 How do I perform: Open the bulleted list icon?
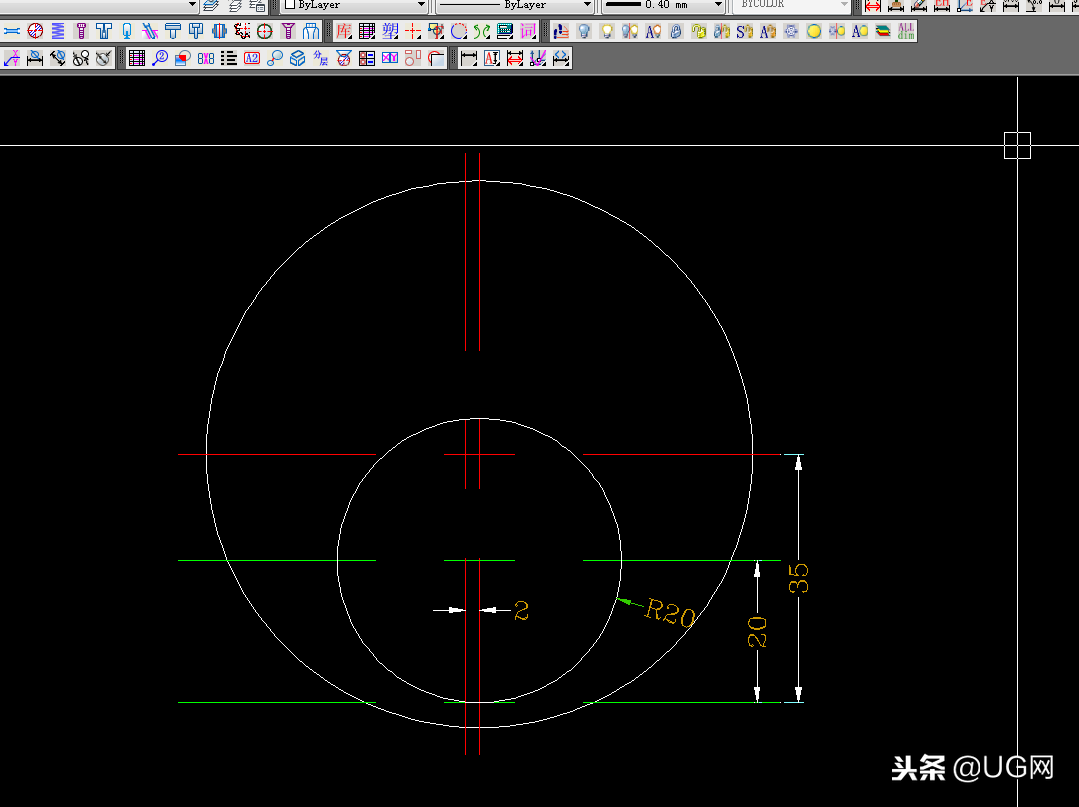(x=229, y=58)
